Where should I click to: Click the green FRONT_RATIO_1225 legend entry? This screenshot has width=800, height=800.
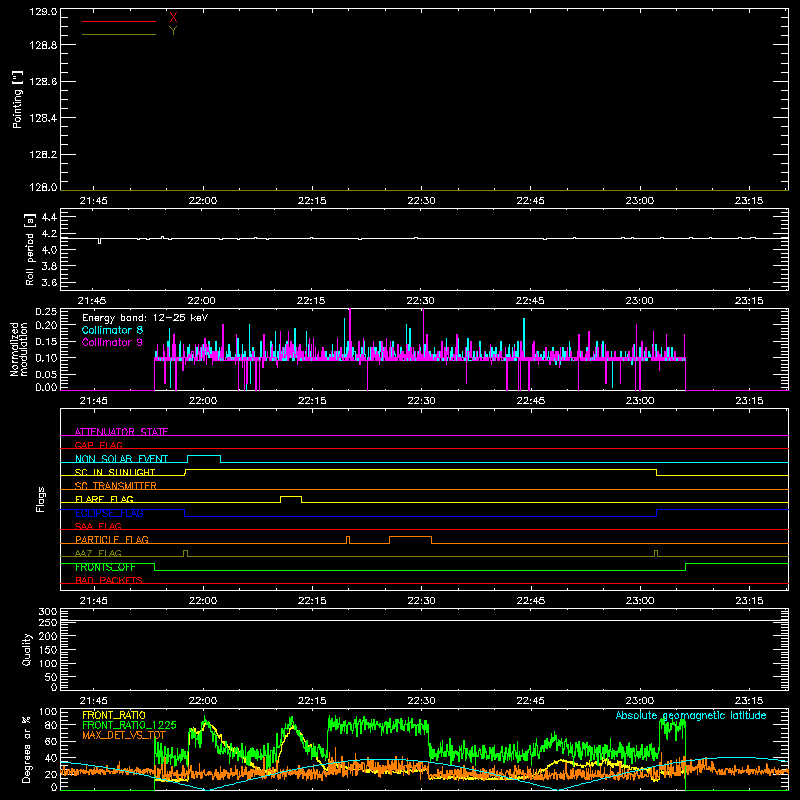pyautogui.click(x=130, y=725)
